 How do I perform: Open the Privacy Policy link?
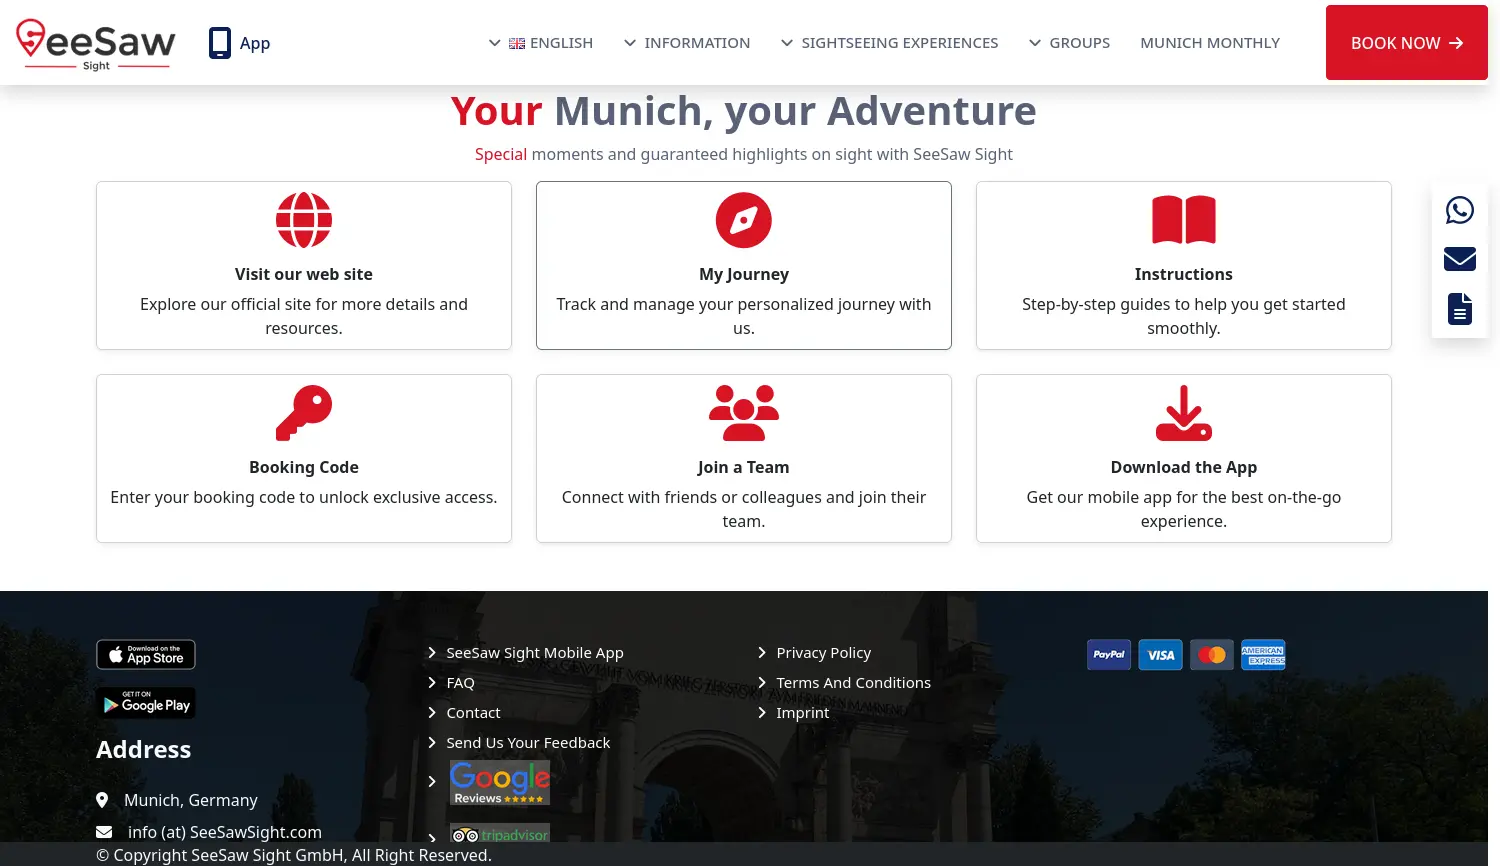click(x=823, y=652)
